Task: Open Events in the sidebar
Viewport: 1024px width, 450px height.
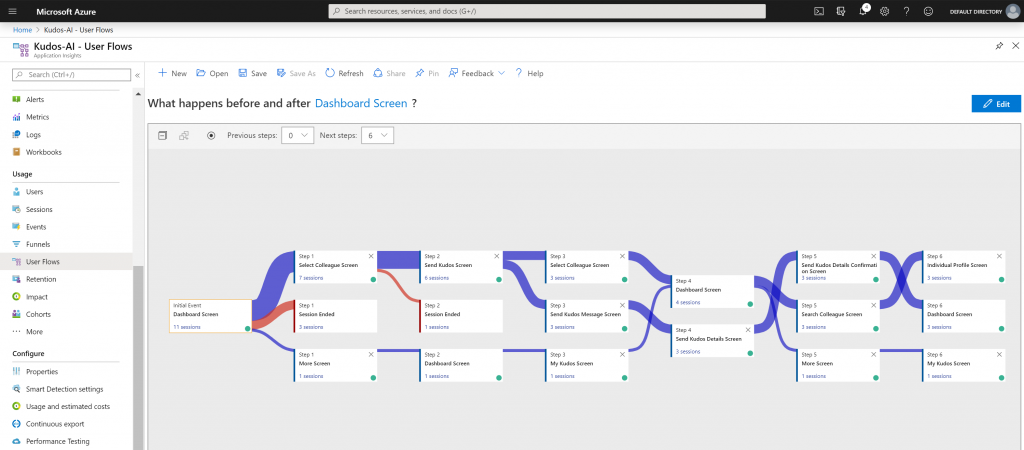Action: [x=36, y=227]
